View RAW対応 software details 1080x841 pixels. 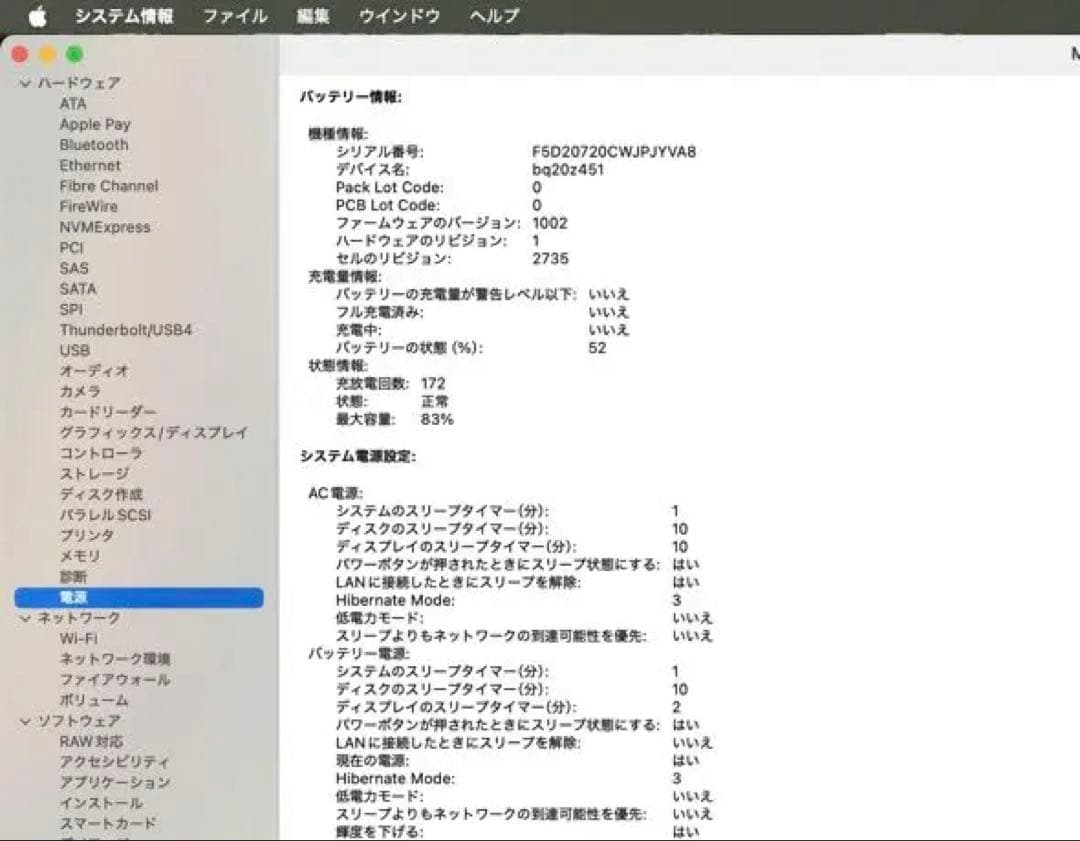click(x=91, y=741)
